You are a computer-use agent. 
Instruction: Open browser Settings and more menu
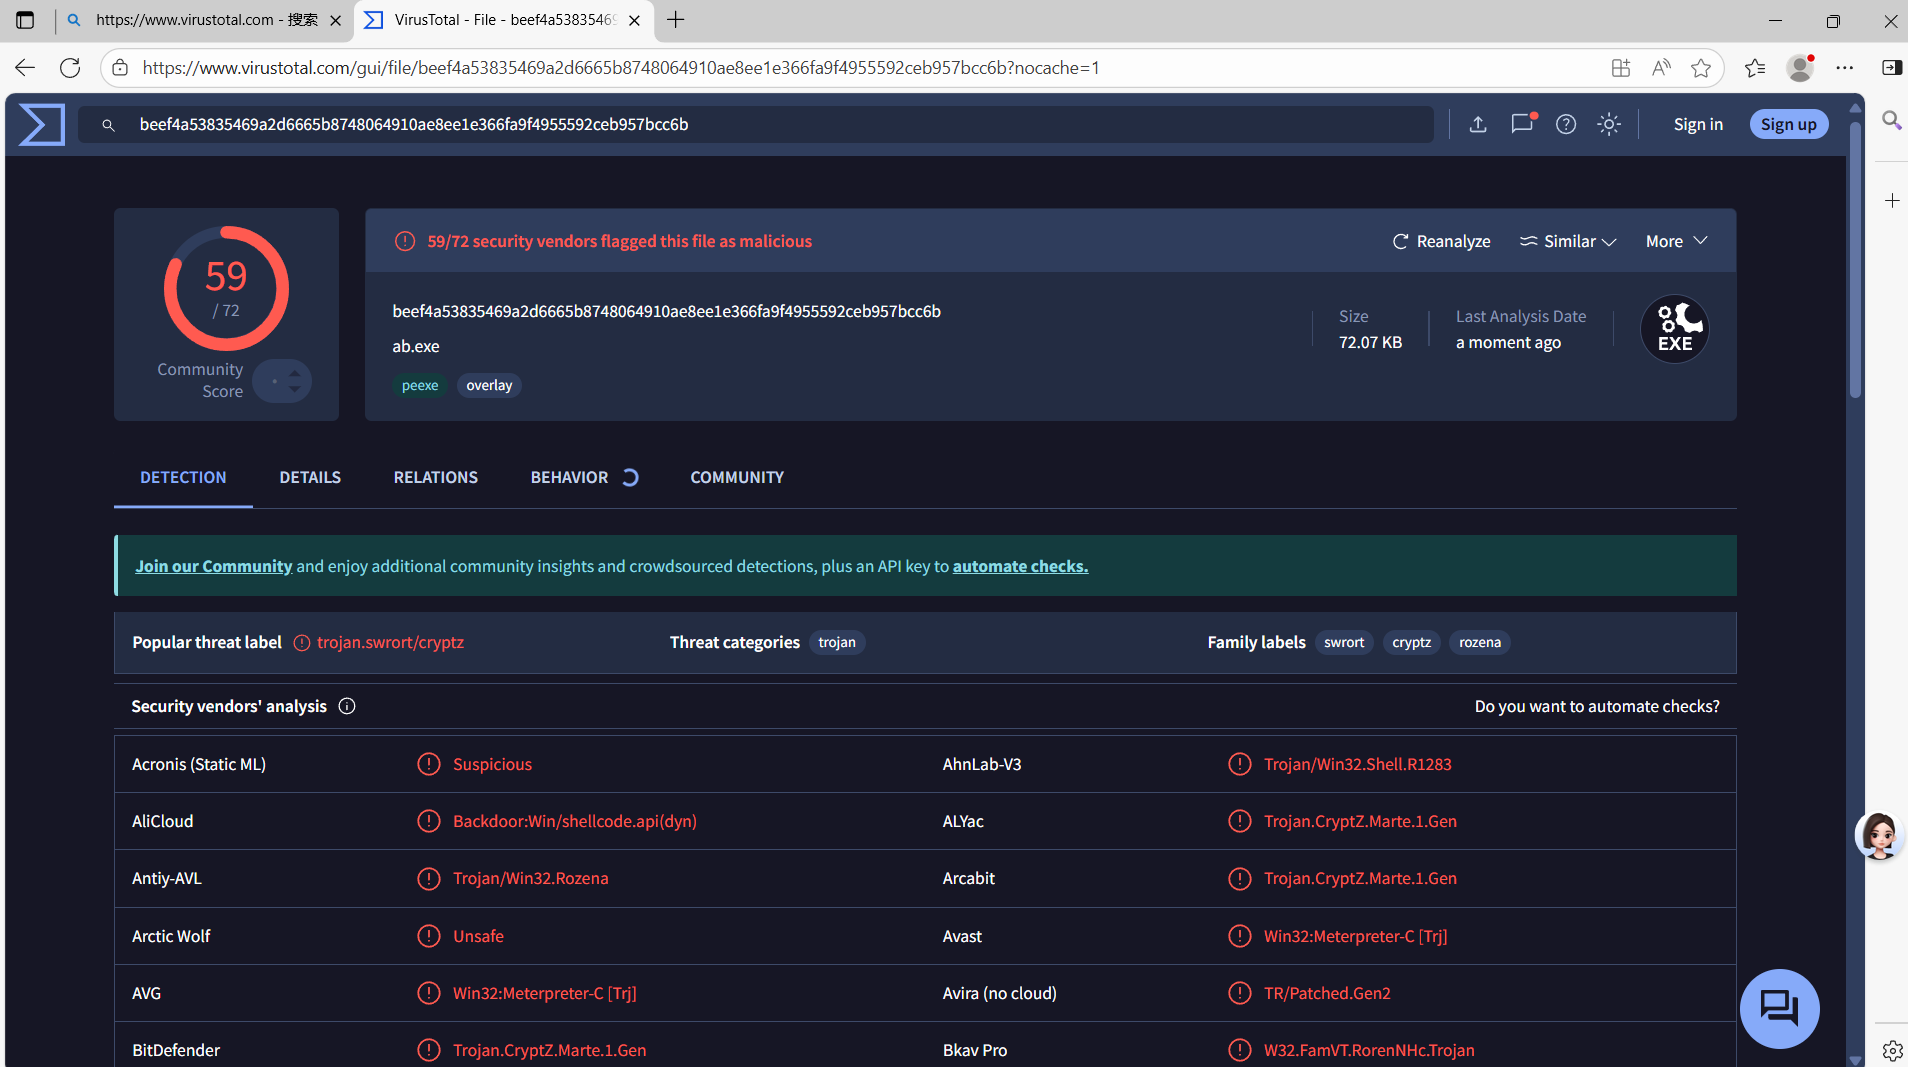click(x=1845, y=68)
